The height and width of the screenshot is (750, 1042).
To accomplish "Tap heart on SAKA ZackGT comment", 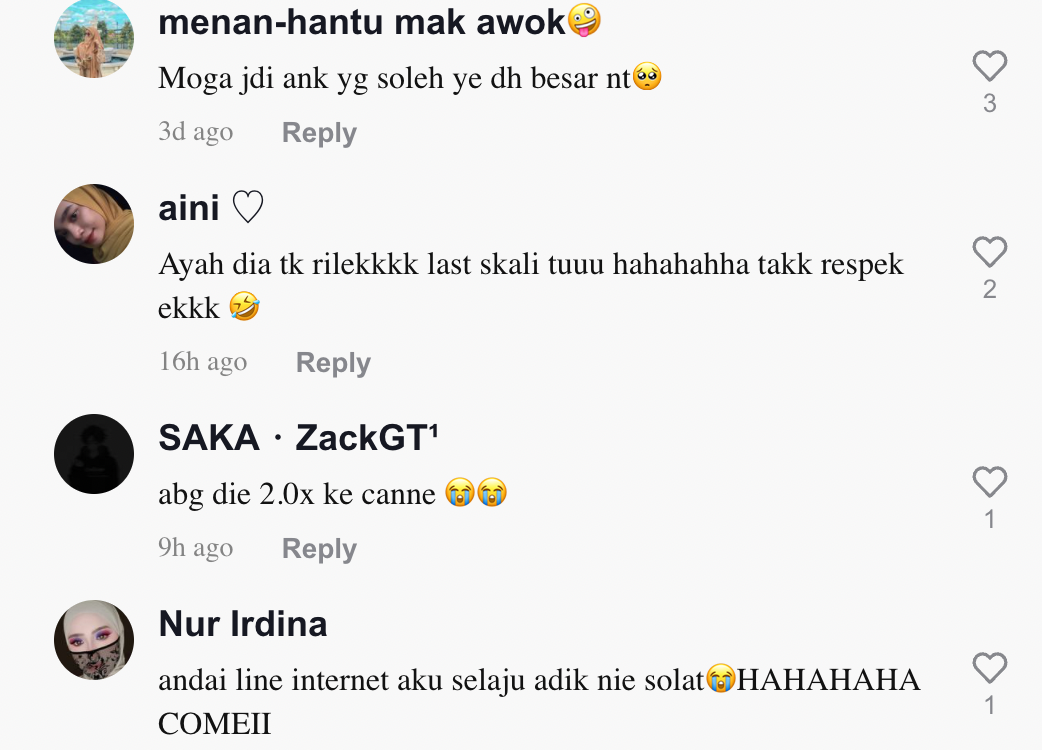I will click(990, 482).
